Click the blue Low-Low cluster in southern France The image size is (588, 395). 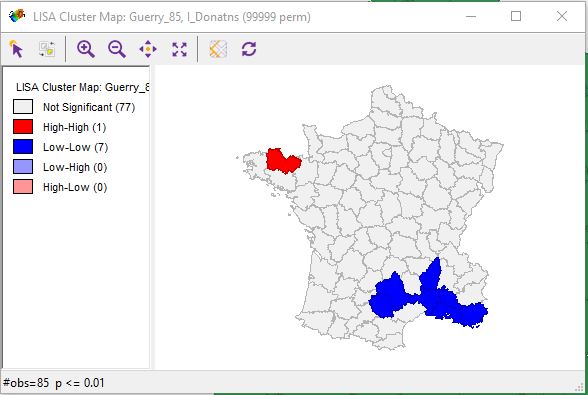pyautogui.click(x=439, y=300)
